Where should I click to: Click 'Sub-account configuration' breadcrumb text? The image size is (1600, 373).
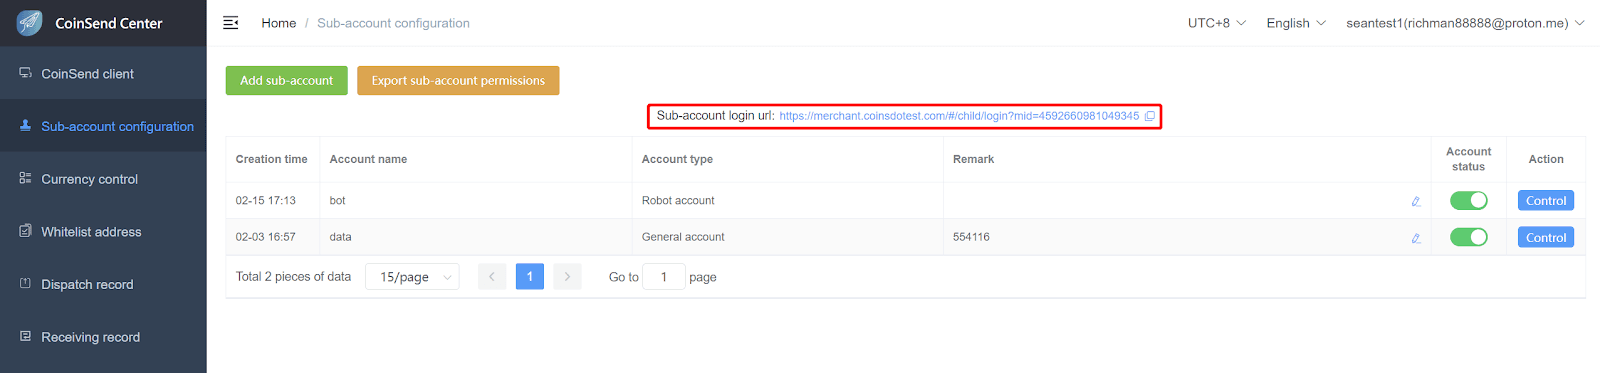click(393, 23)
